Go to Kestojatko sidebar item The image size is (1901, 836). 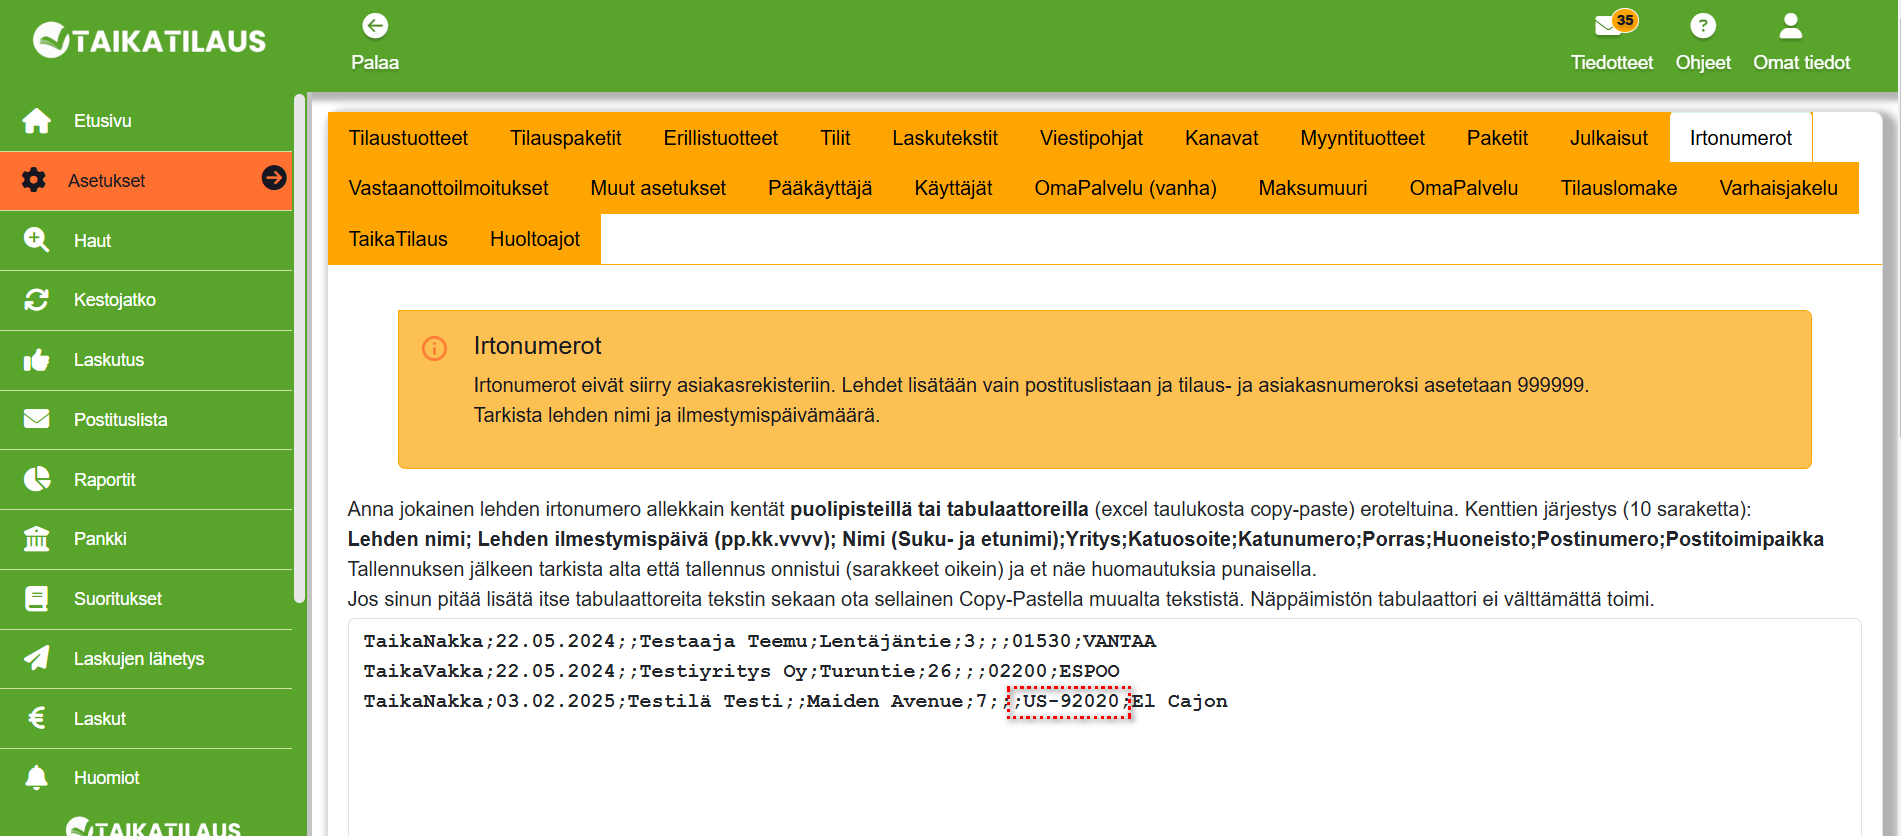coord(146,300)
